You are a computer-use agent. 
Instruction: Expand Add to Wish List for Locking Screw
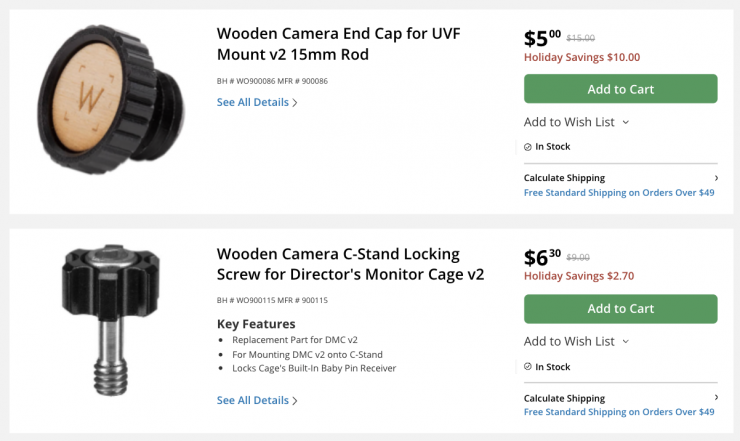tap(569, 341)
